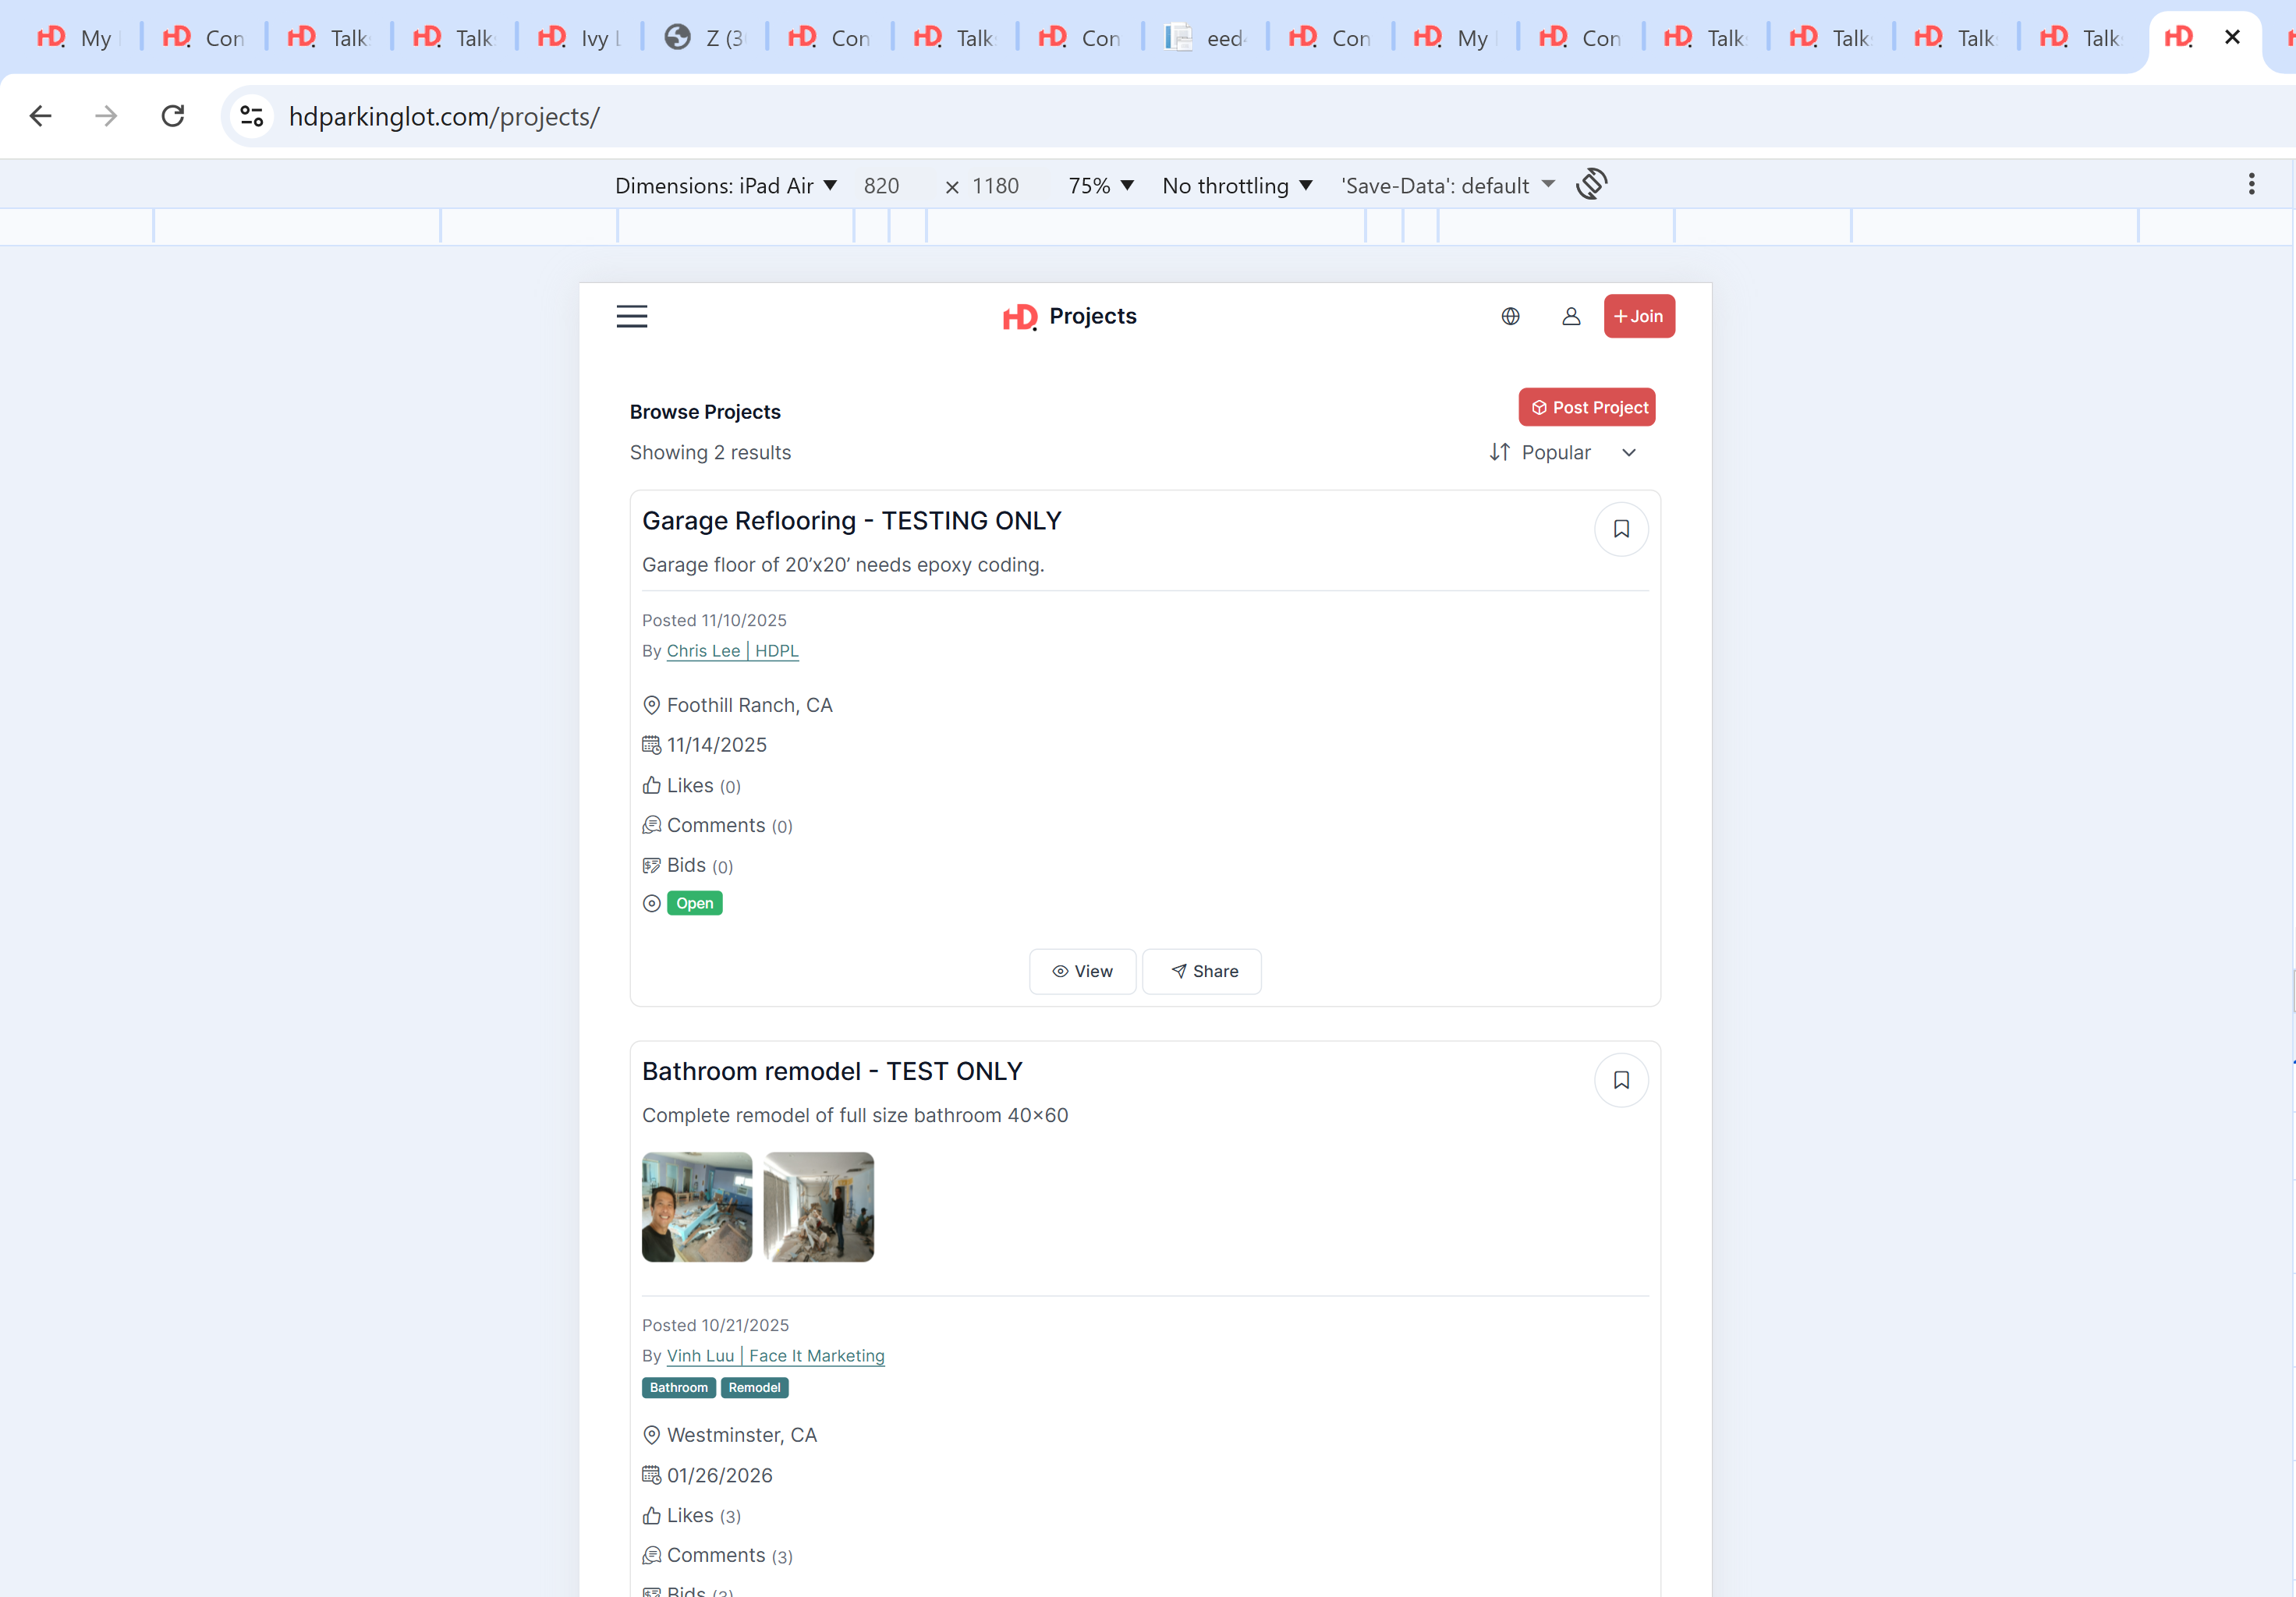
Task: Open DevTools three-dot options menu
Action: coord(2251,185)
